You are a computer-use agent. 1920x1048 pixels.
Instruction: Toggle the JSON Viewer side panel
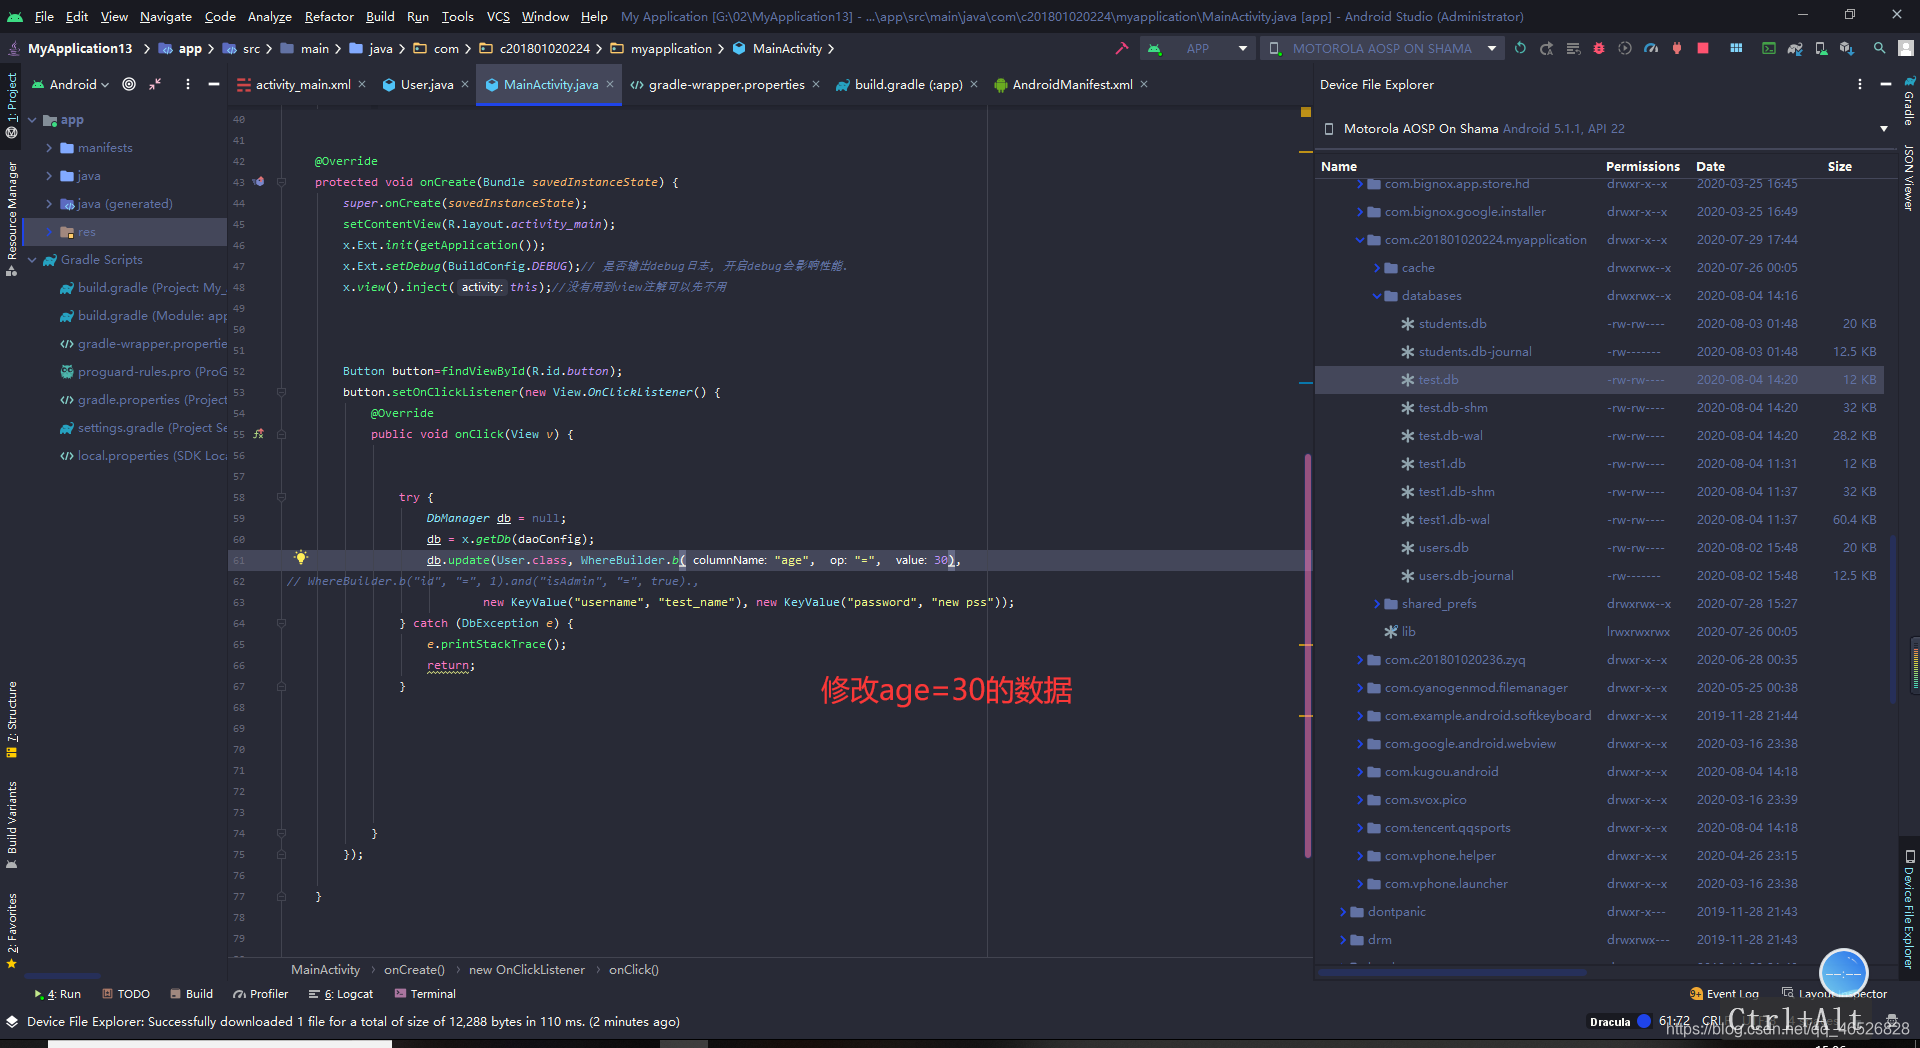pyautogui.click(x=1909, y=178)
